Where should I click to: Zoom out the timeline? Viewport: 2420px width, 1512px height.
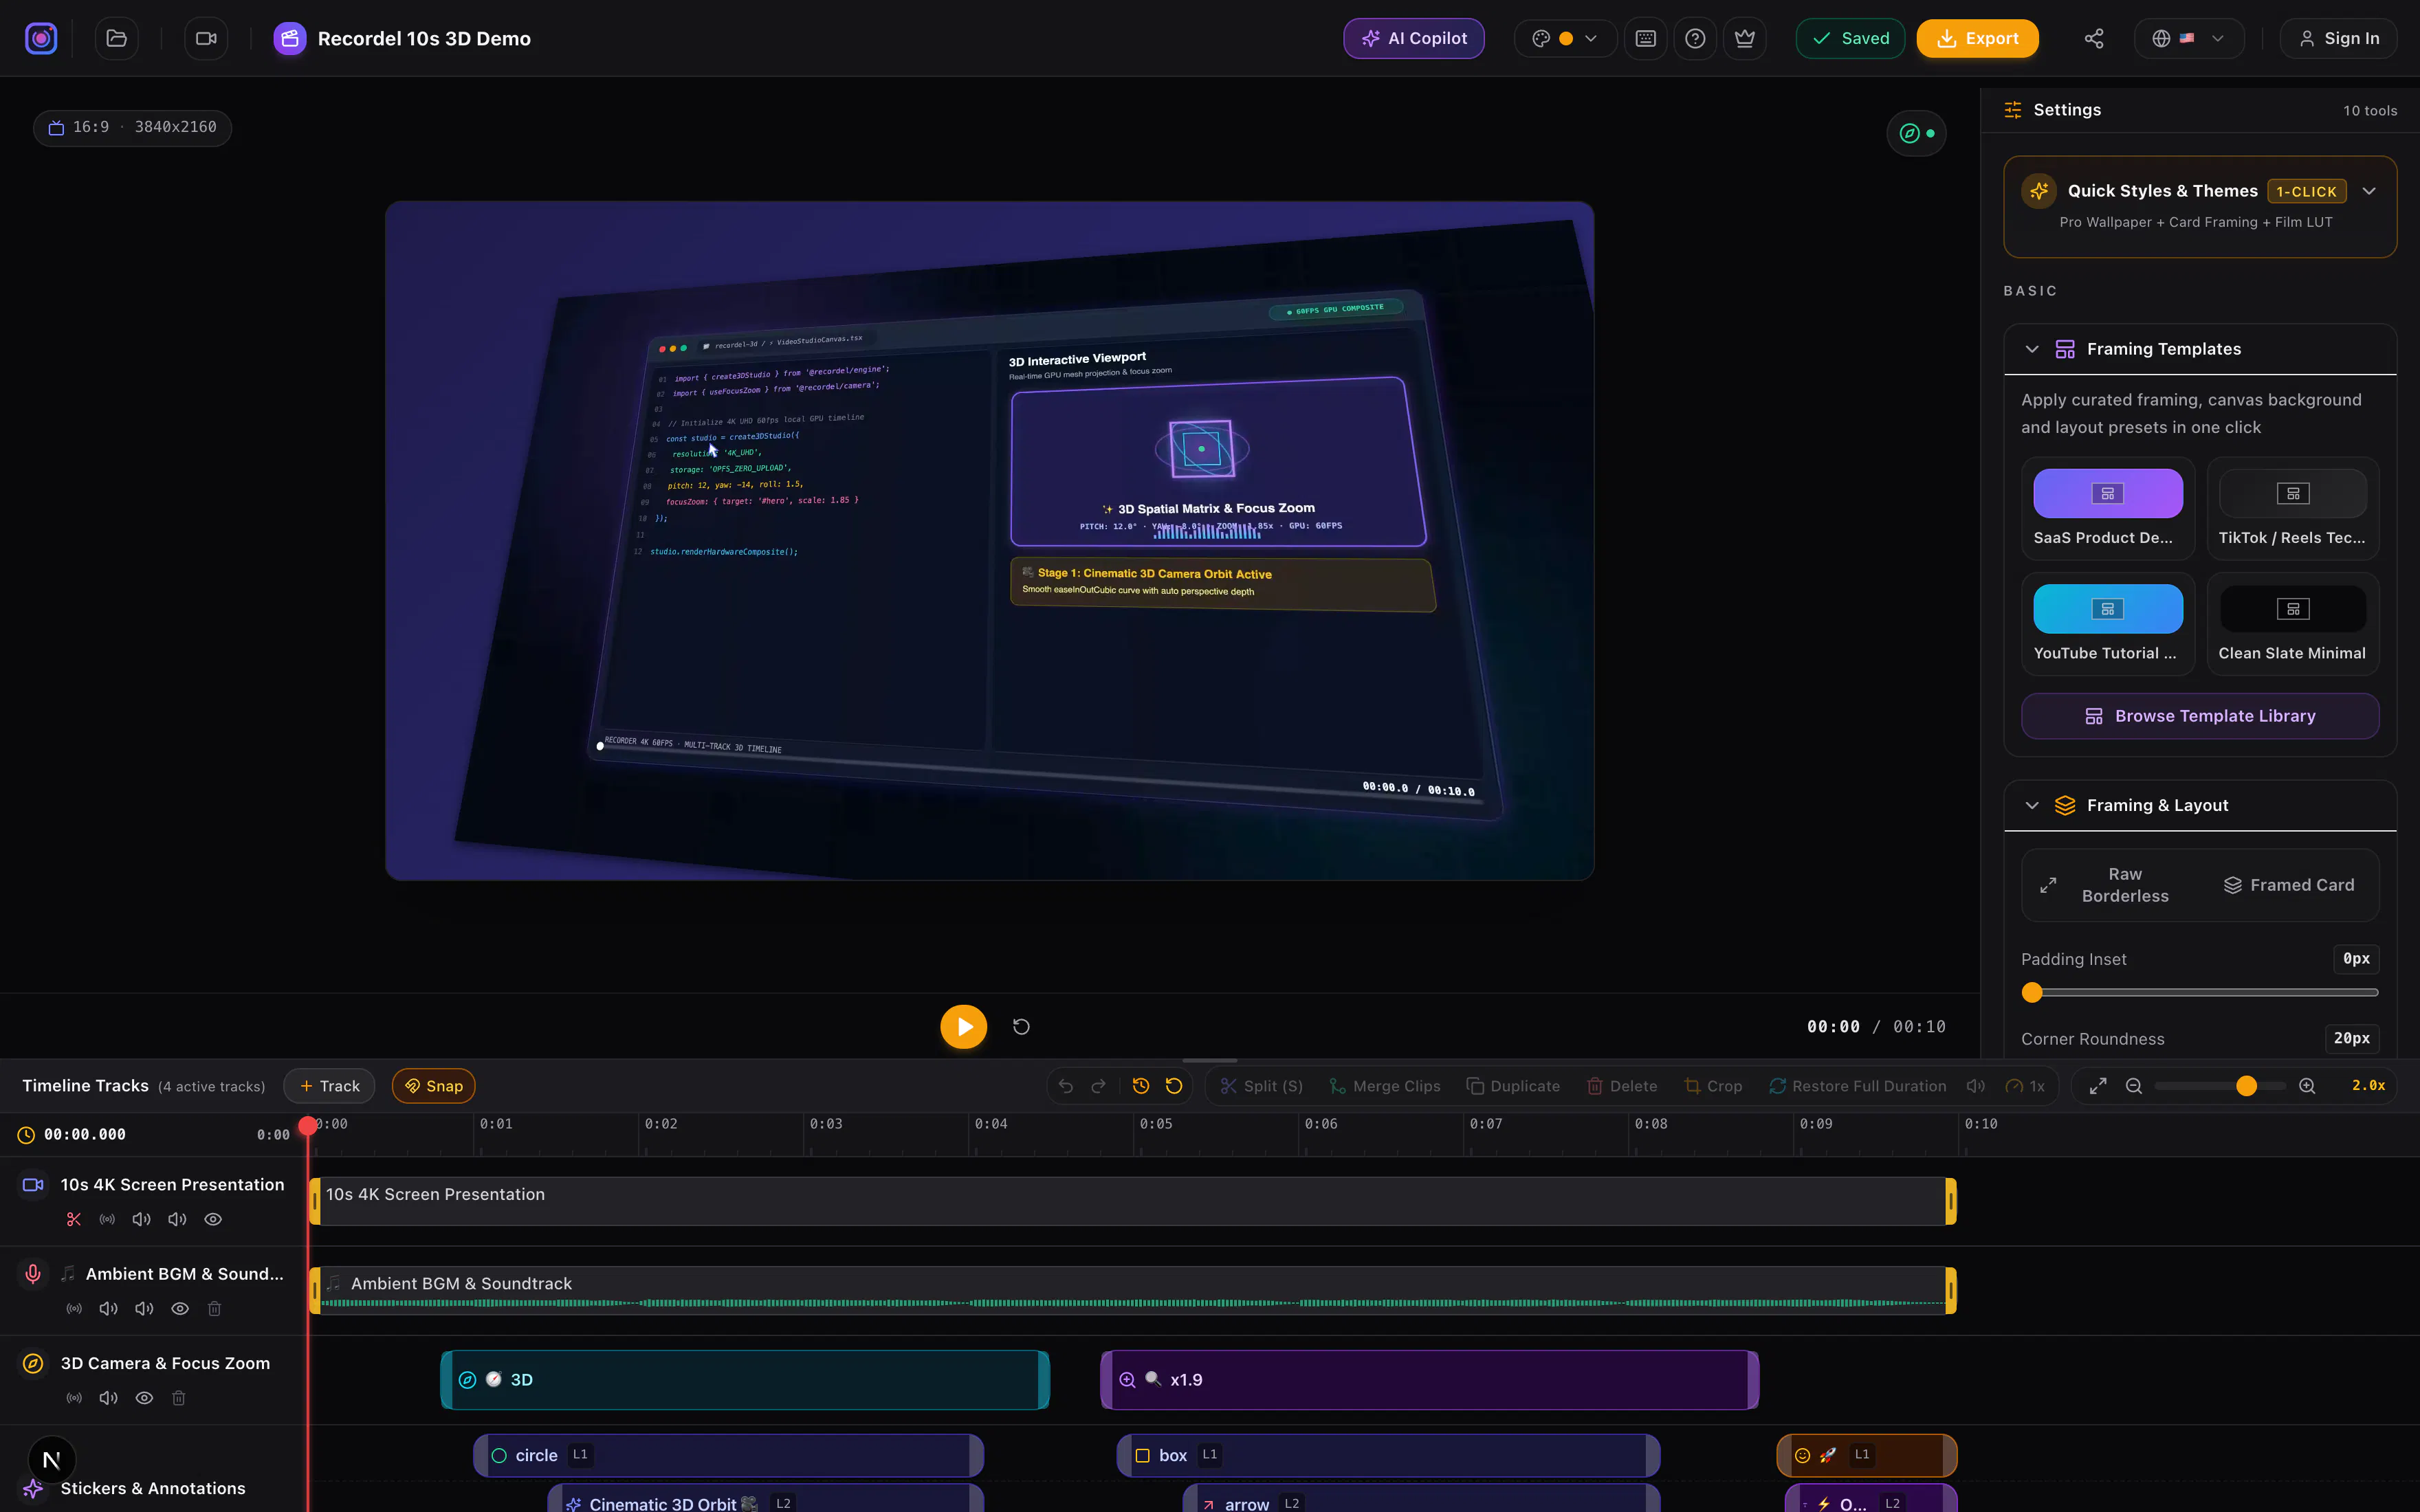[2134, 1086]
